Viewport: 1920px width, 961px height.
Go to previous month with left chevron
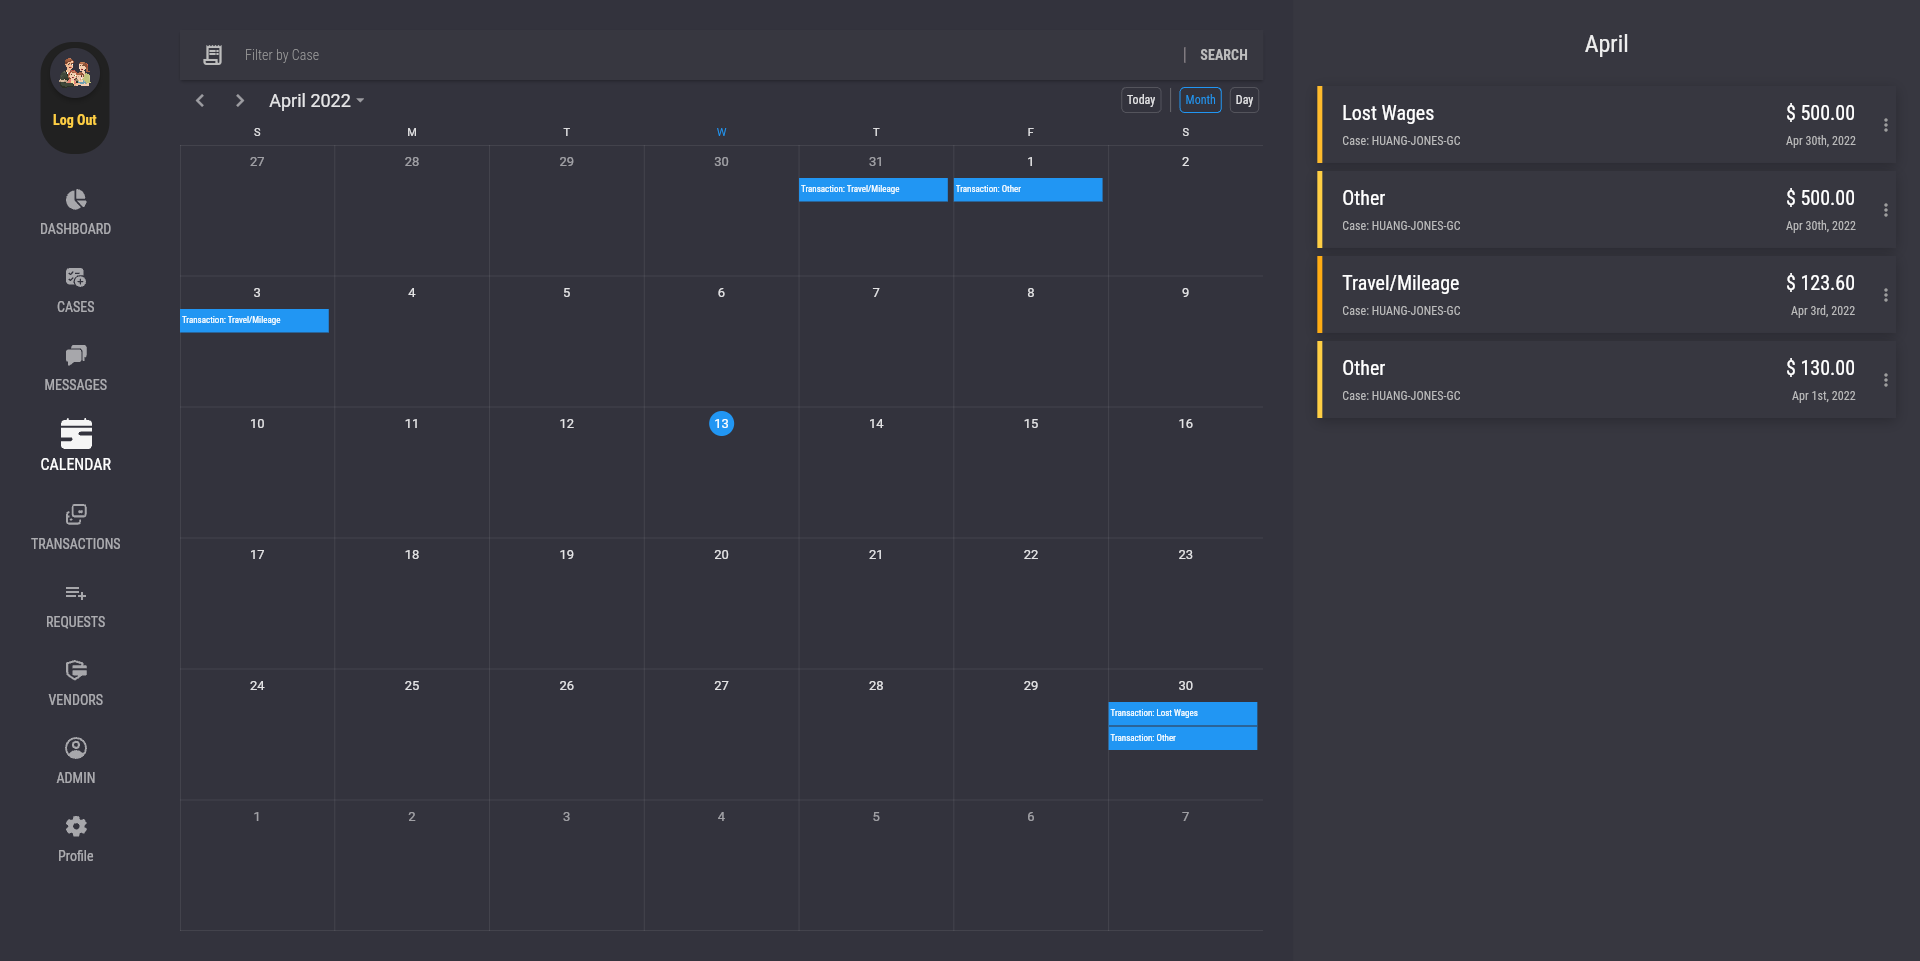pos(200,101)
